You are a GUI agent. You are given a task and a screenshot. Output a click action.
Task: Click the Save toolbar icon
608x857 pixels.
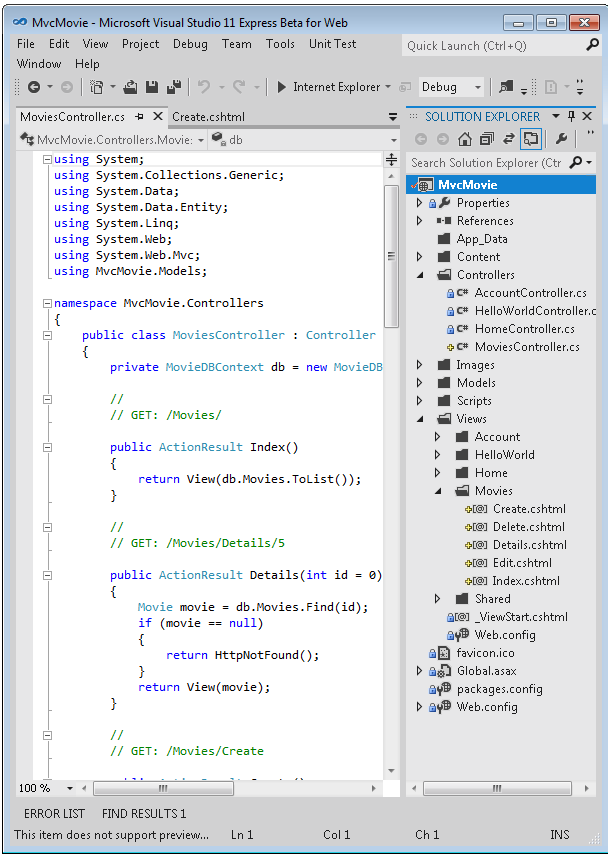151,87
